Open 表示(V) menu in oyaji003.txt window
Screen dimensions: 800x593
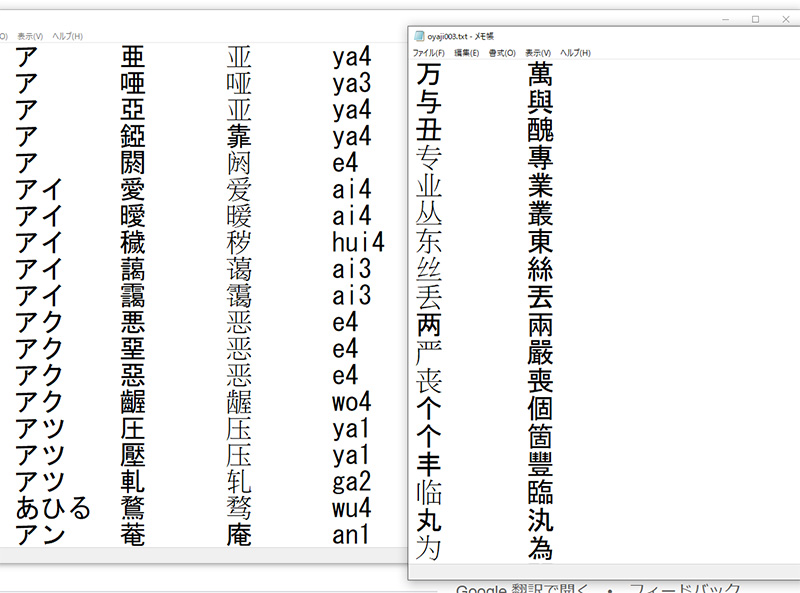[x=538, y=53]
